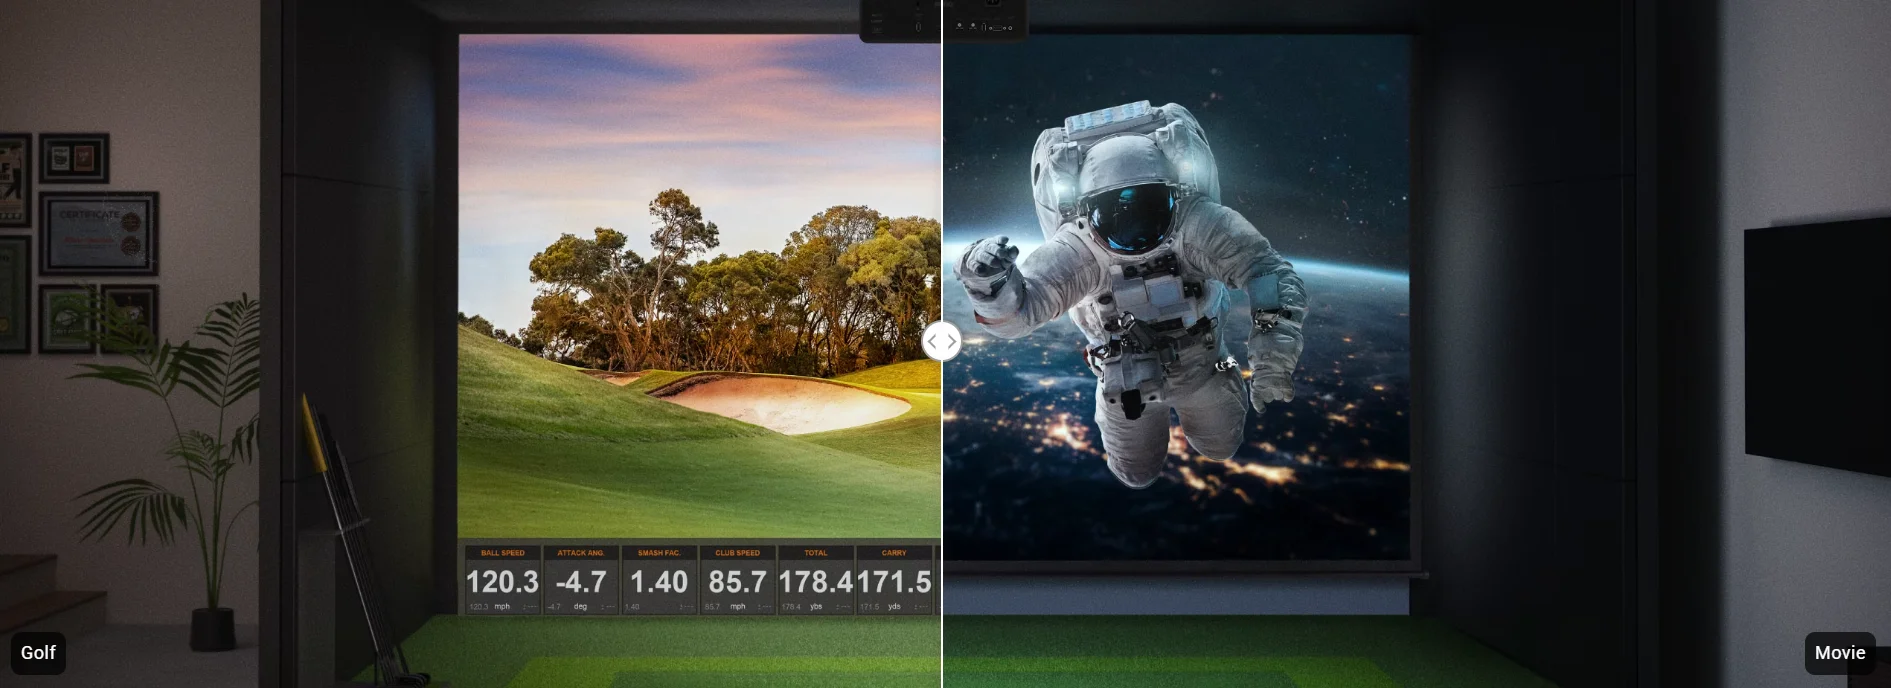Click the 178.4 total yards value
The height and width of the screenshot is (688, 1891).
pos(815,581)
